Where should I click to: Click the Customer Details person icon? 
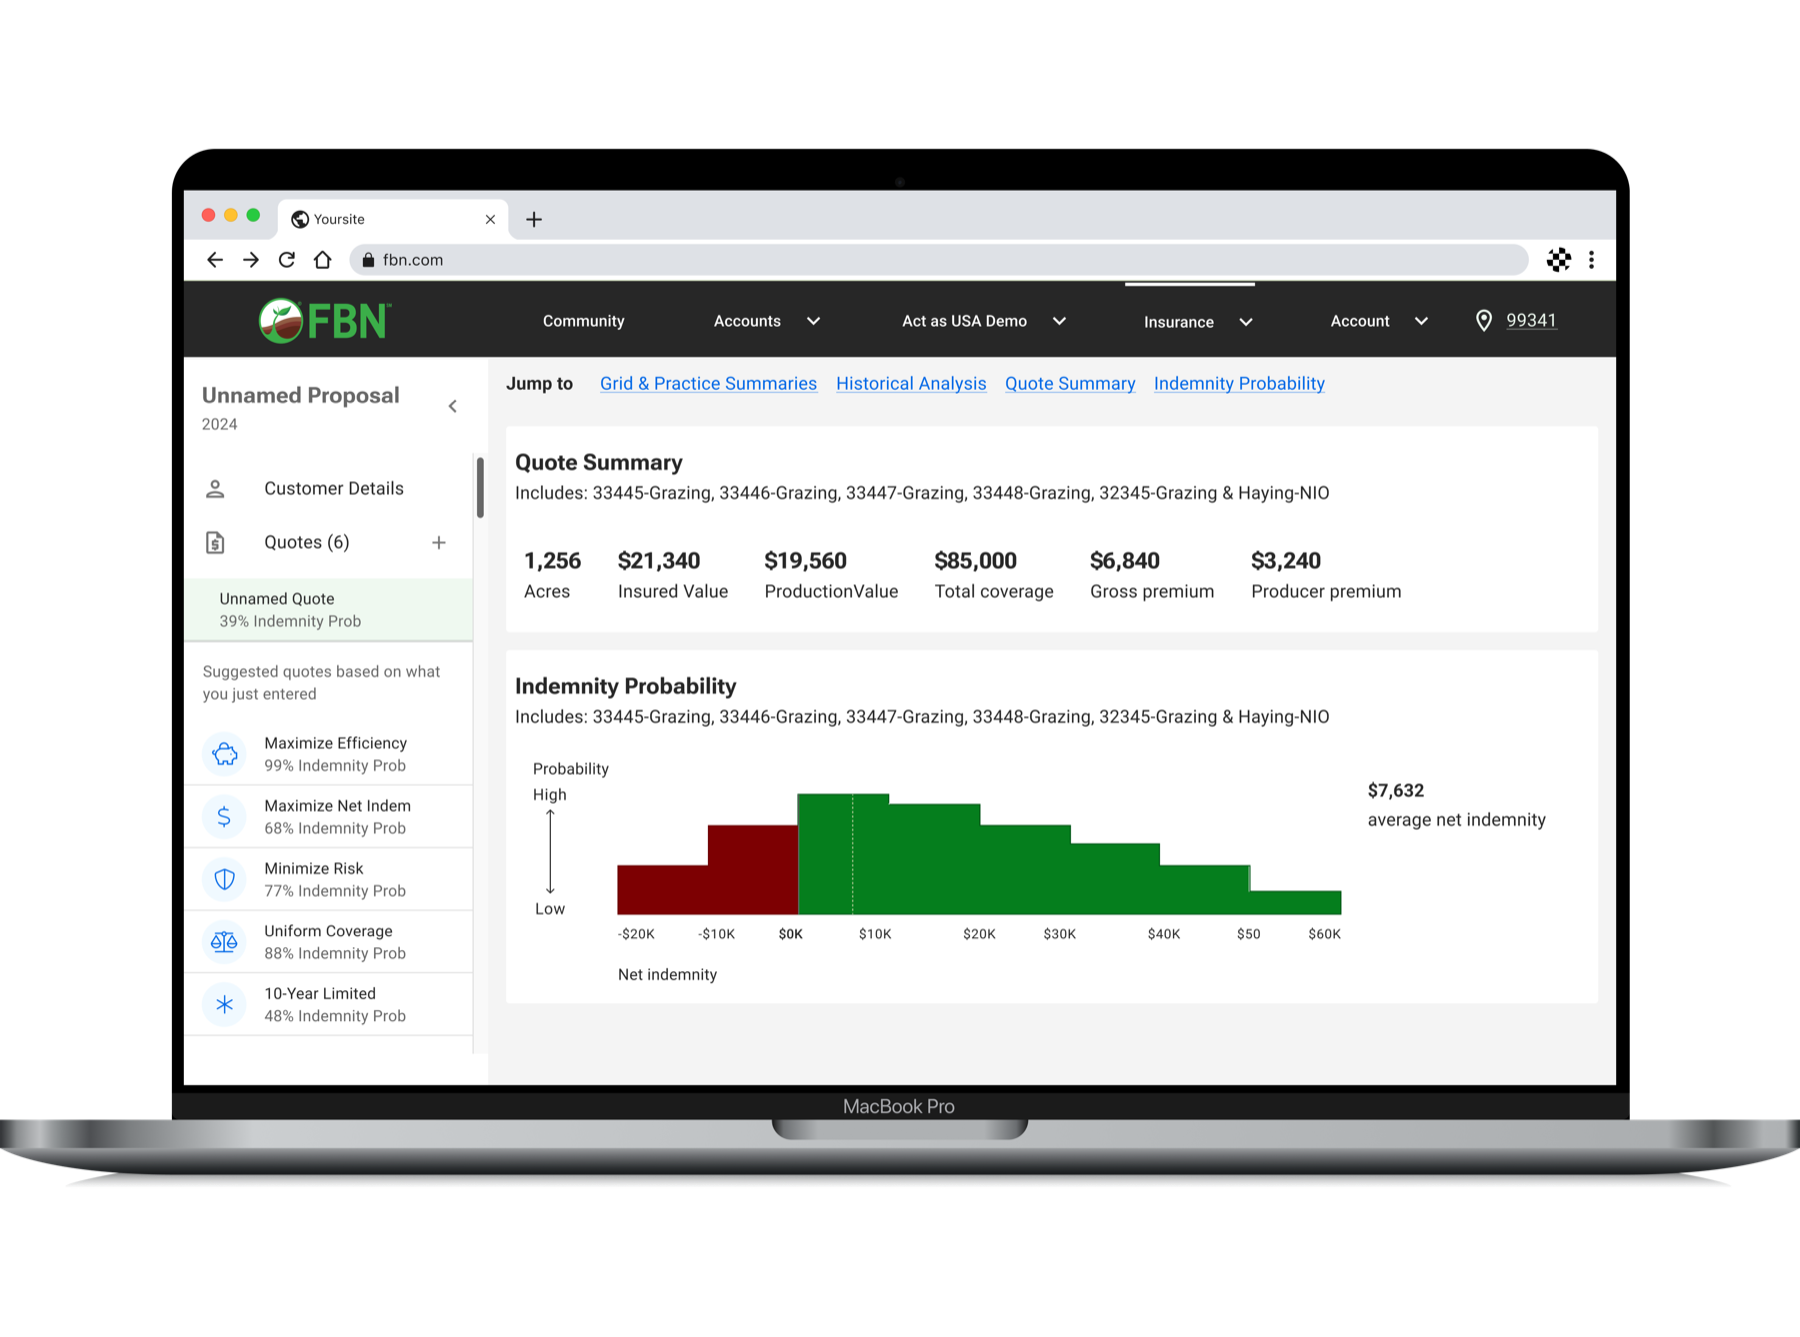(215, 489)
